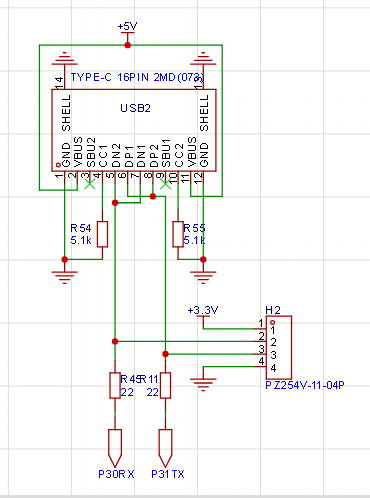Select the R55 resistor symbol
Viewport: 370px width, 498px height.
click(178, 234)
